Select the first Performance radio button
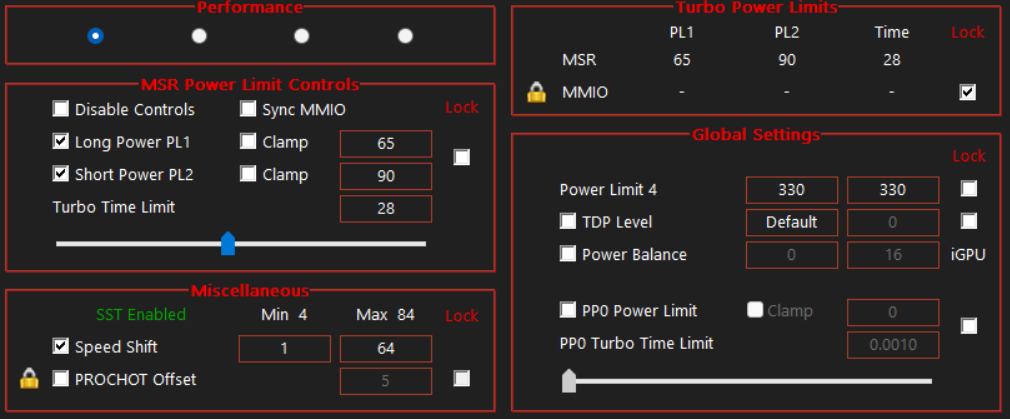Screen dimensions: 1010x419 point(95,36)
